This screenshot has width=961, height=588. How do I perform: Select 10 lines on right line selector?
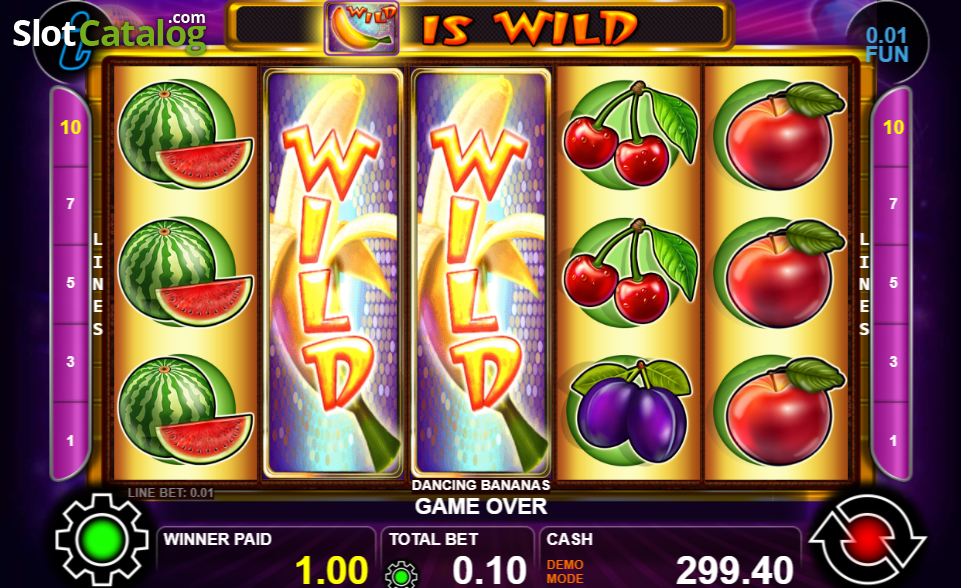(893, 128)
